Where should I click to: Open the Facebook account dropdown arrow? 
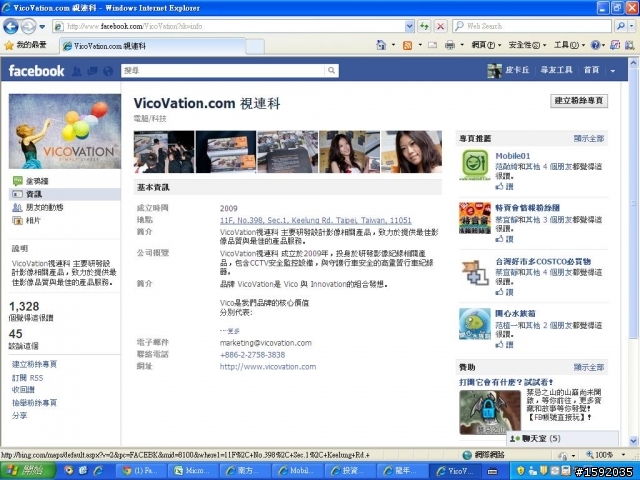(613, 71)
